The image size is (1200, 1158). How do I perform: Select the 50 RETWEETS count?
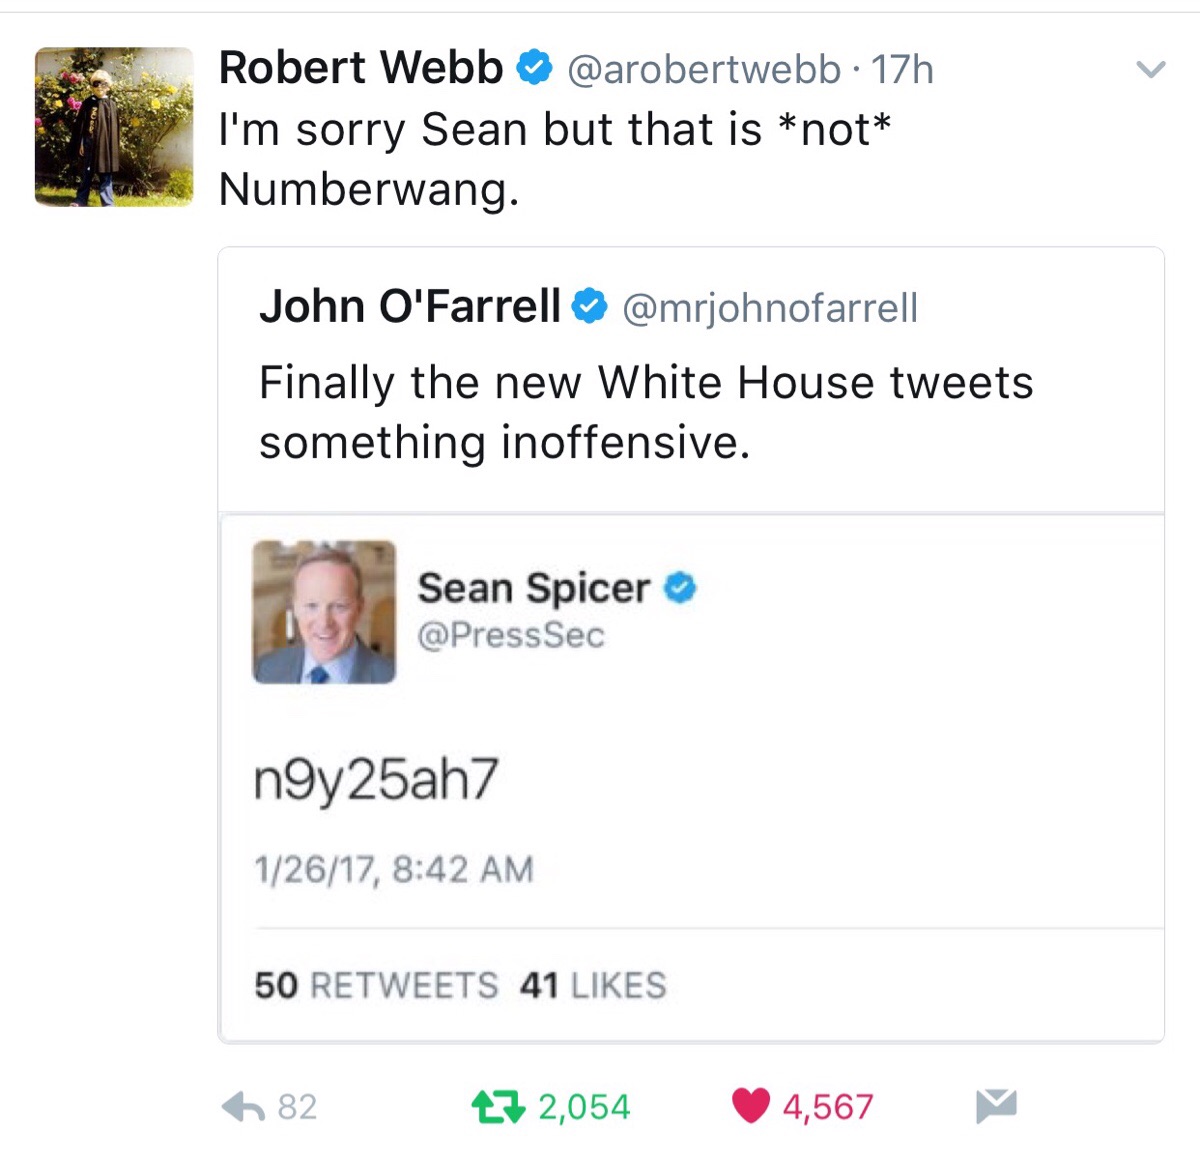[x=375, y=985]
